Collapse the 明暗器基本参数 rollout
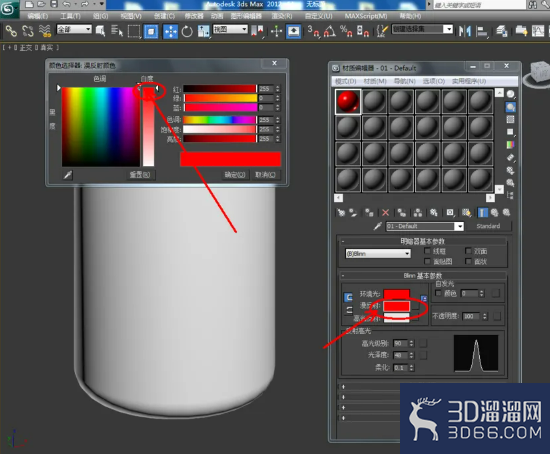 423,241
